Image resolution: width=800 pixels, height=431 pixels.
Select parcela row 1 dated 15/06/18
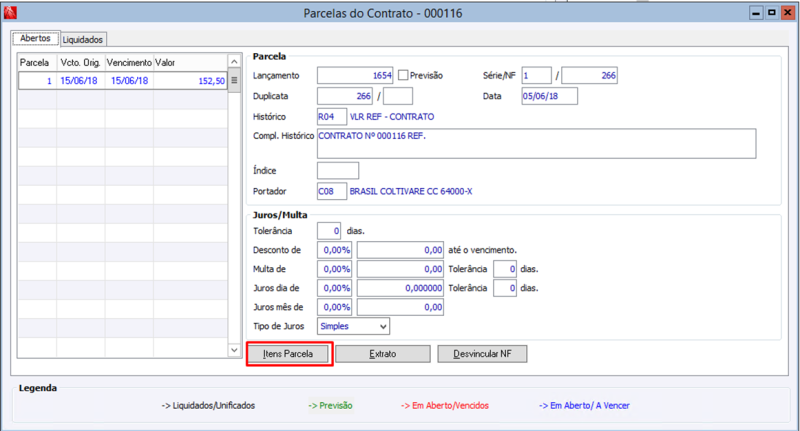pos(122,81)
